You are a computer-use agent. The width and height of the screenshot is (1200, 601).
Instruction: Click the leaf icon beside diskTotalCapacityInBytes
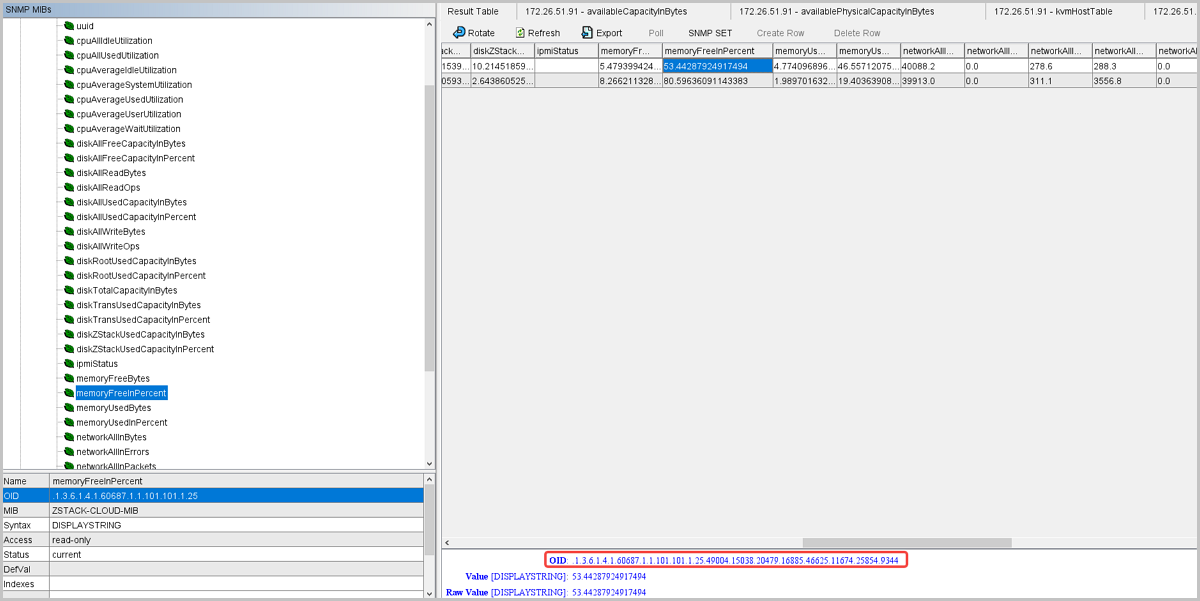coord(69,291)
